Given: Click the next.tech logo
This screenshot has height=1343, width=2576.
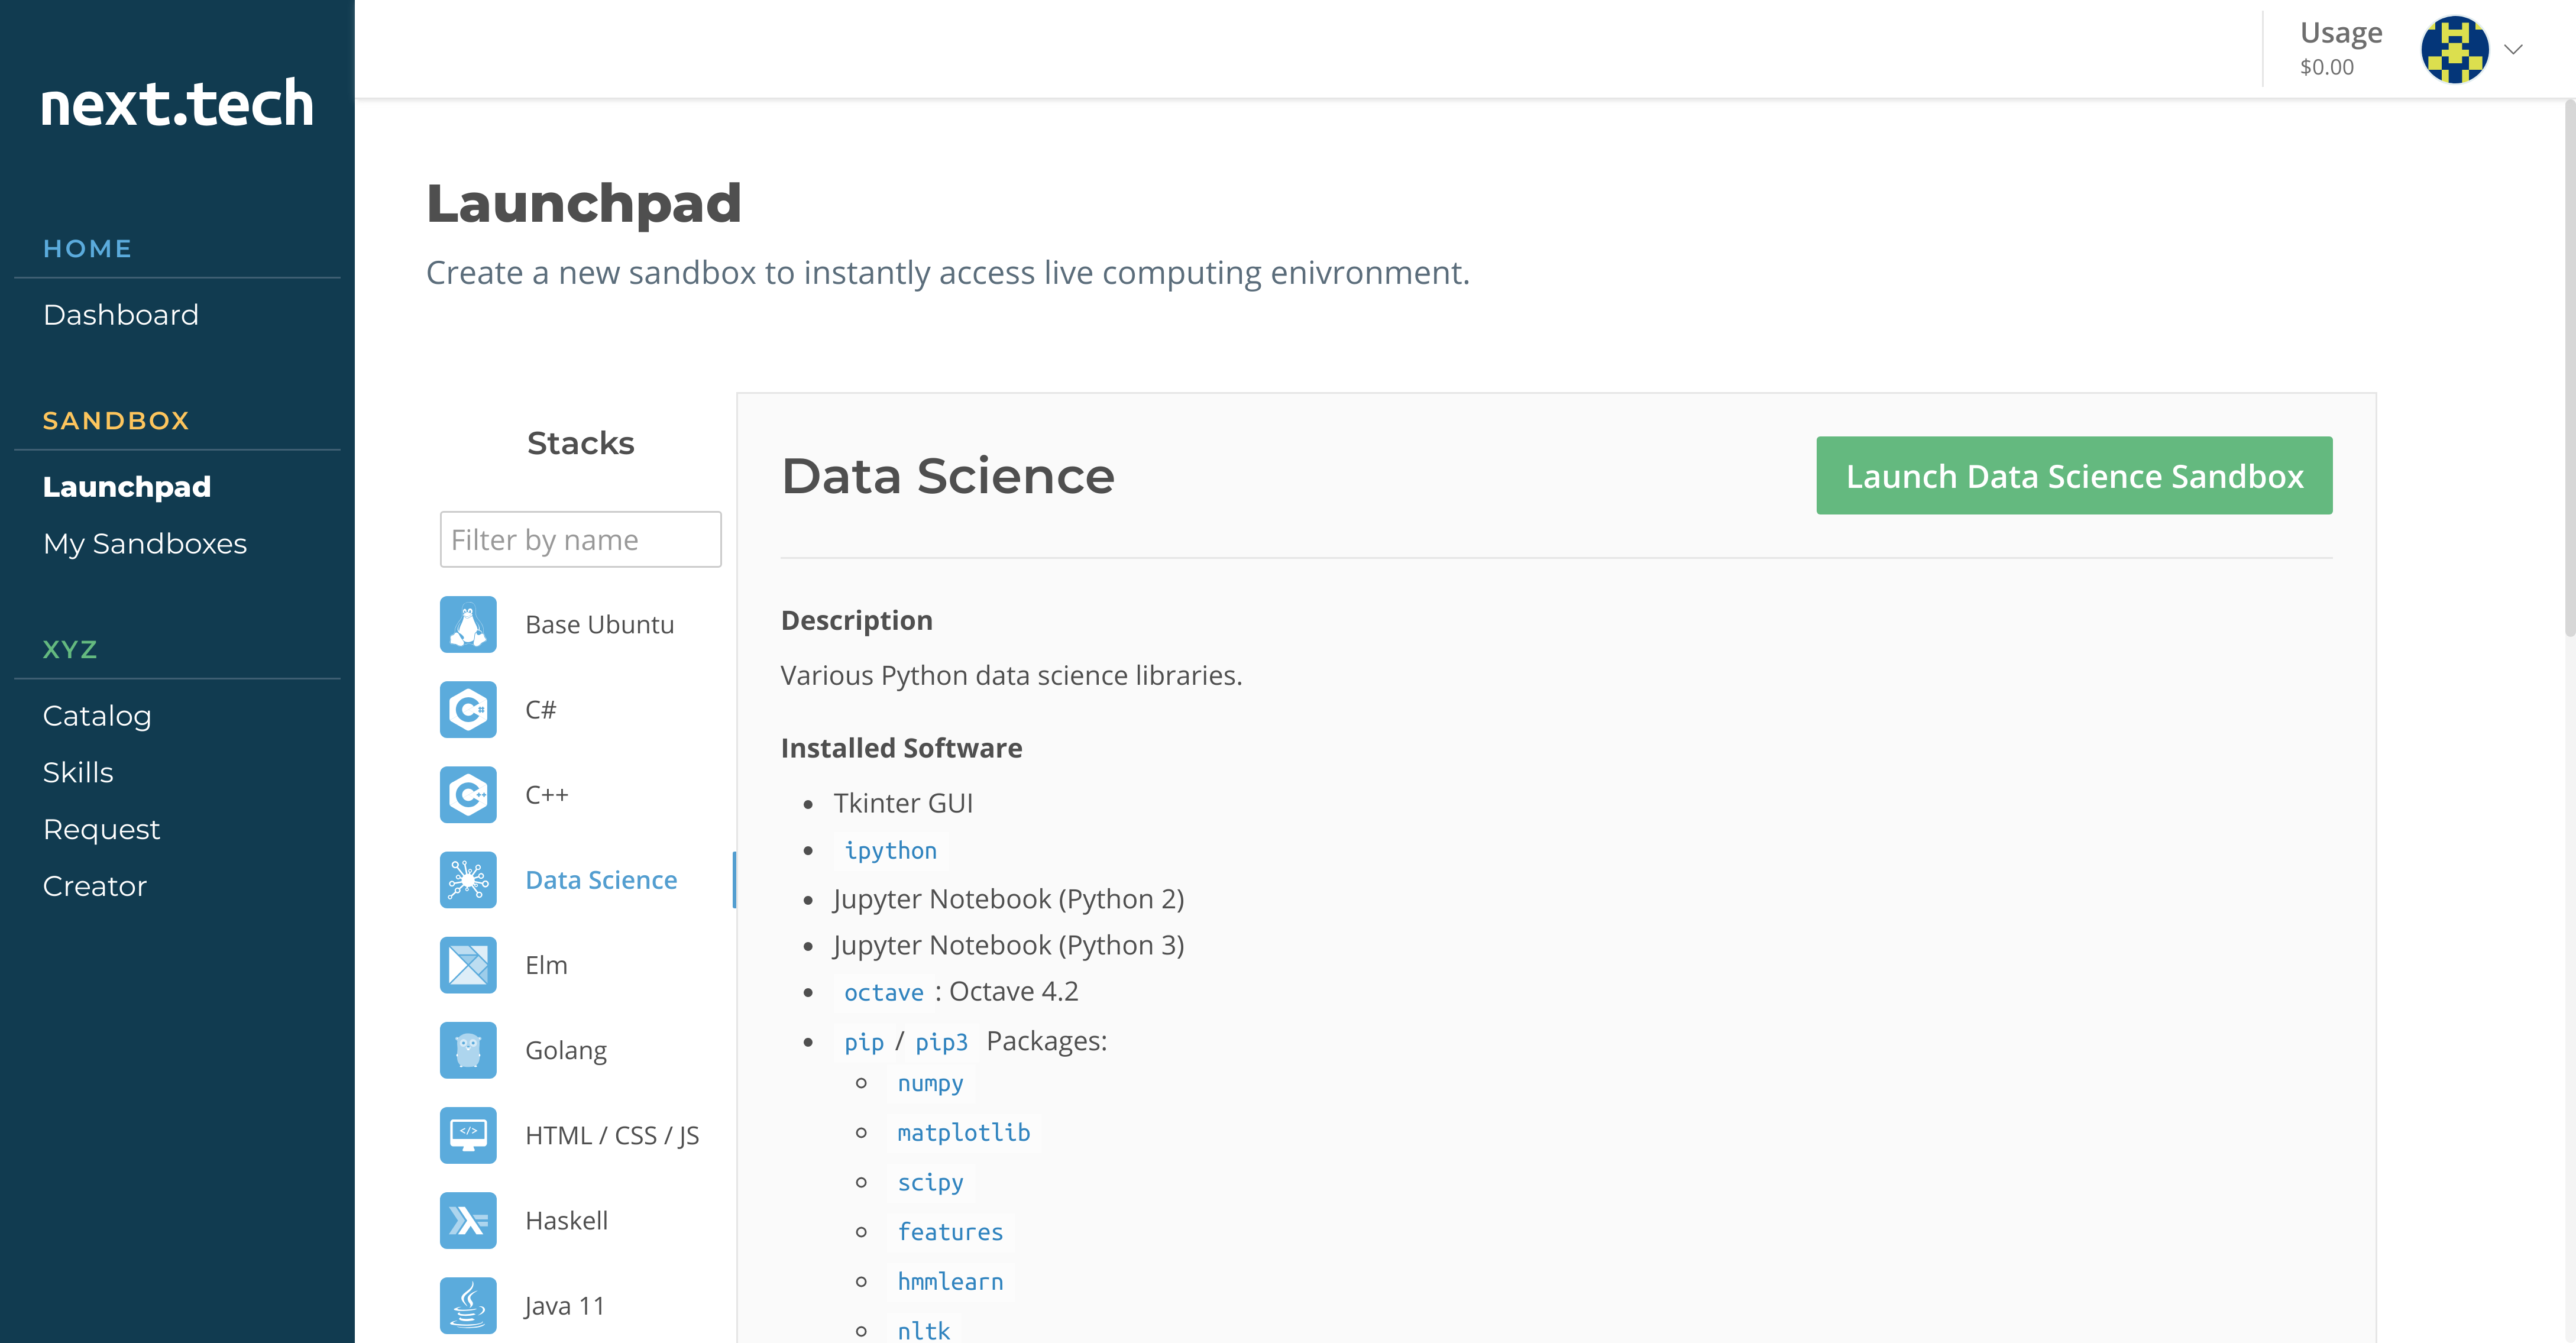Looking at the screenshot, I should click(177, 103).
